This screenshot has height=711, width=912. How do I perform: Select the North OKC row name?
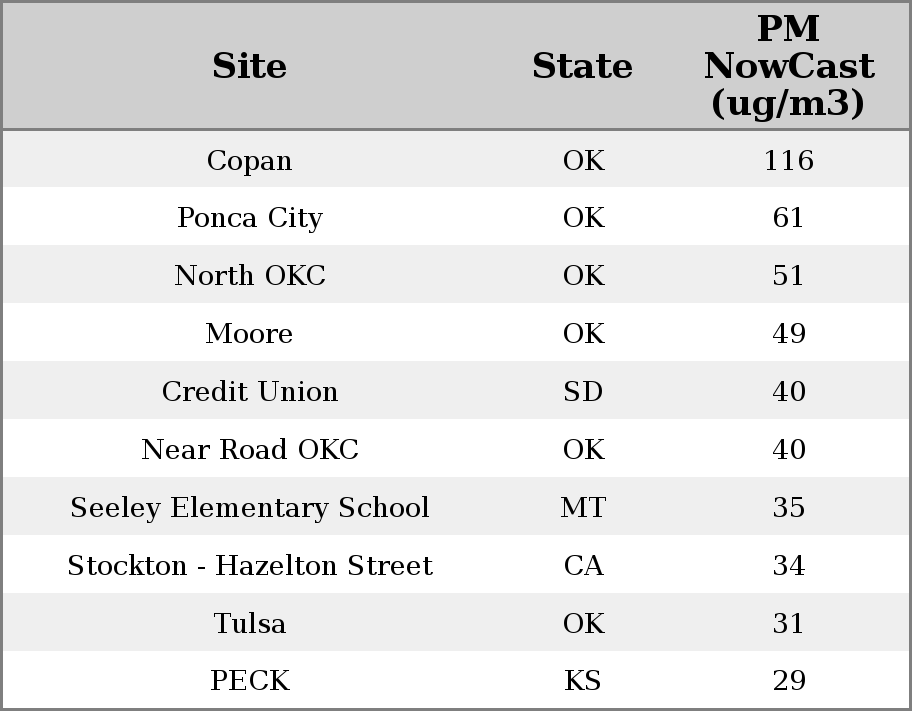[249, 276]
